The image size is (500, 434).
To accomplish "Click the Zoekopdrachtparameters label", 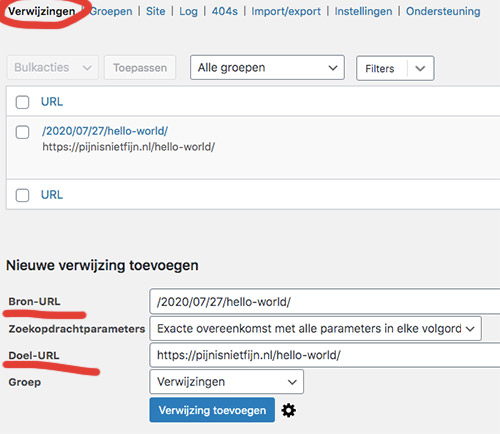I will (x=77, y=329).
